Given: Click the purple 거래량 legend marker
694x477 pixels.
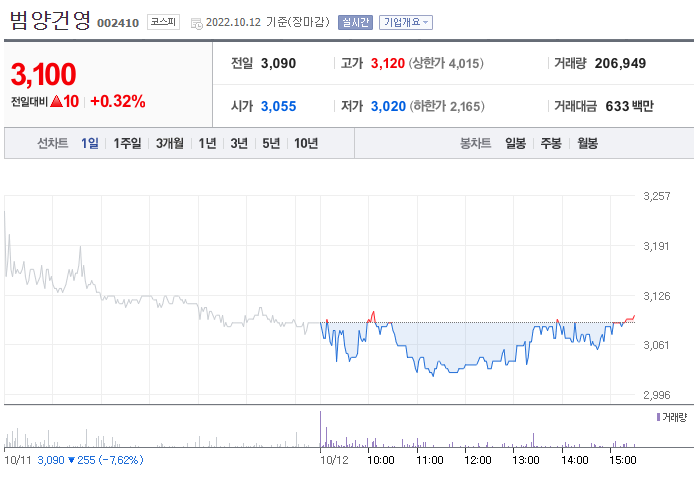Looking at the screenshot, I should [x=658, y=417].
